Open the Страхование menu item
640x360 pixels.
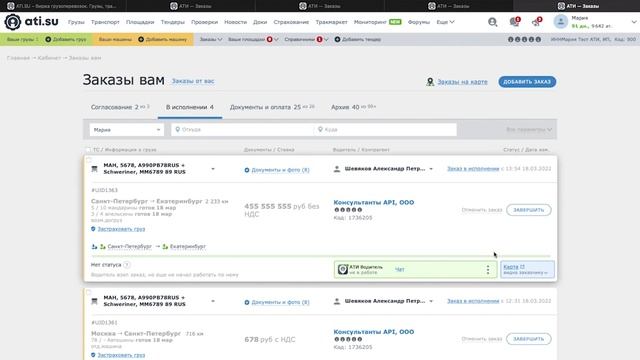click(291, 22)
